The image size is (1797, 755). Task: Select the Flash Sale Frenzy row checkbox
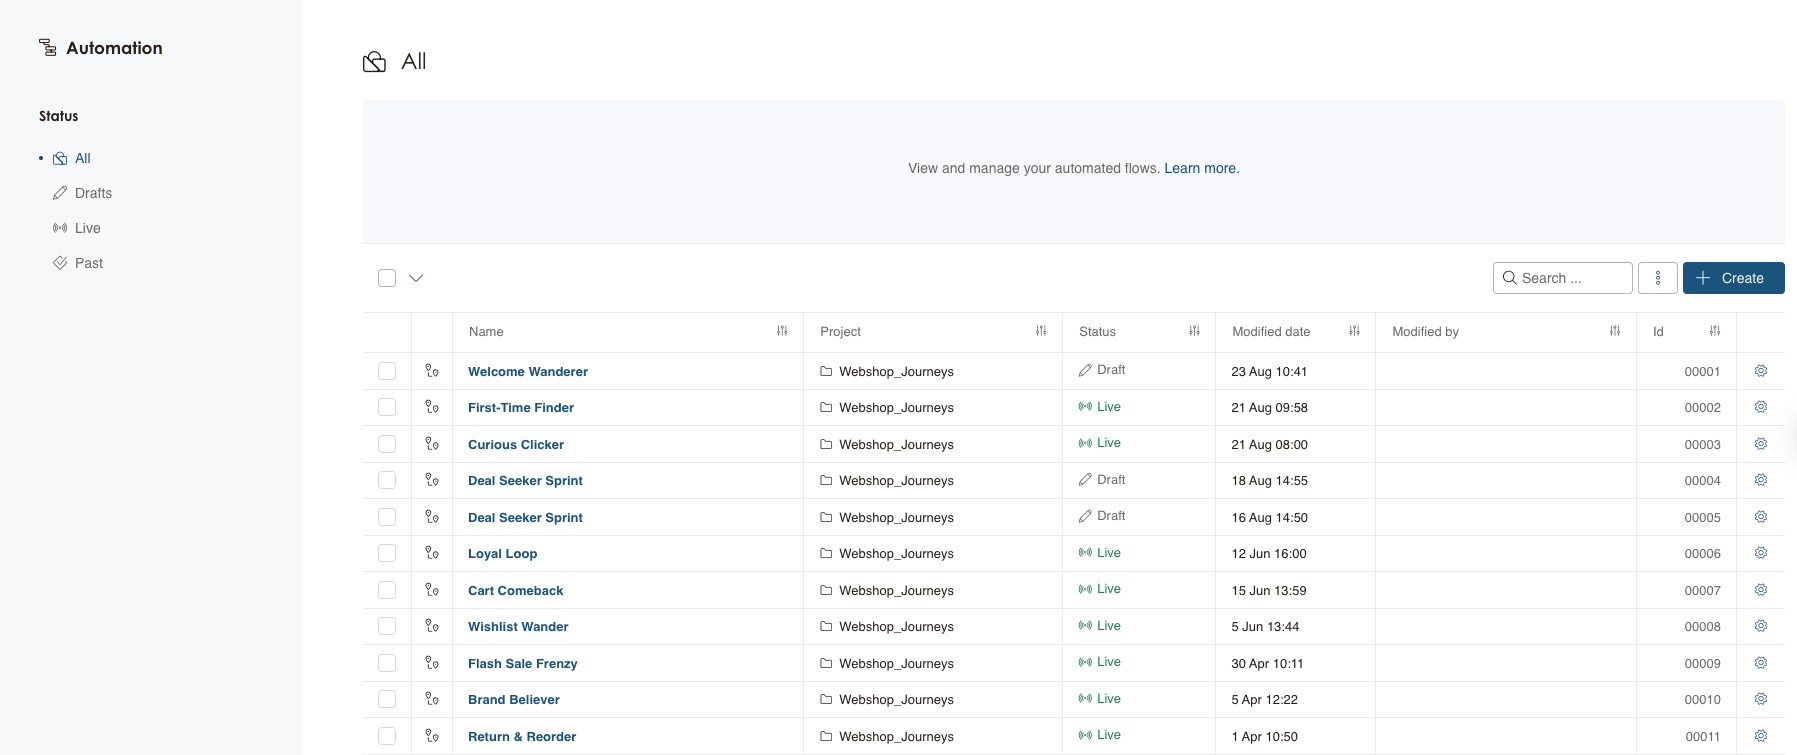pos(387,663)
